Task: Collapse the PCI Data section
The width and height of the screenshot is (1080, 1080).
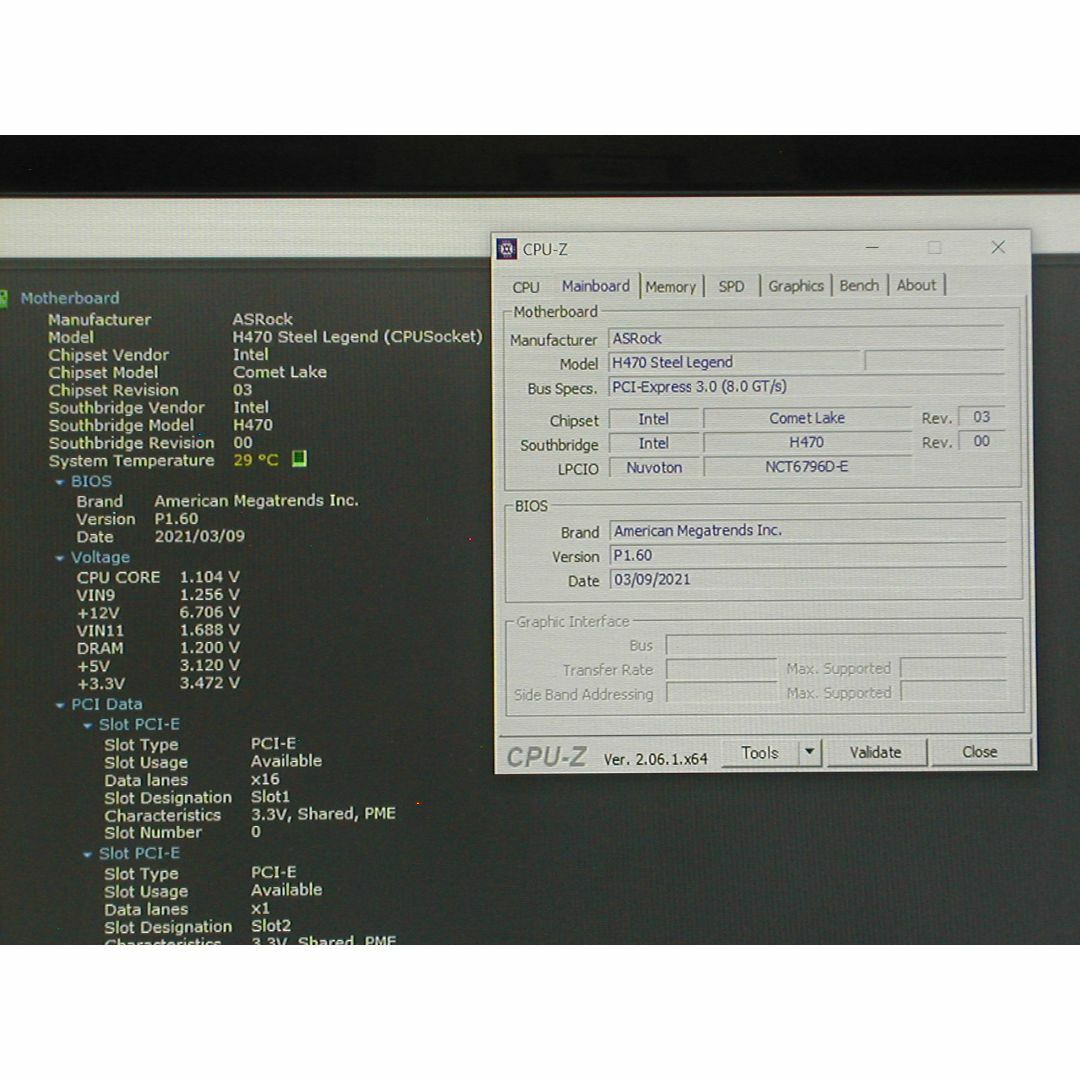Action: click(x=60, y=705)
